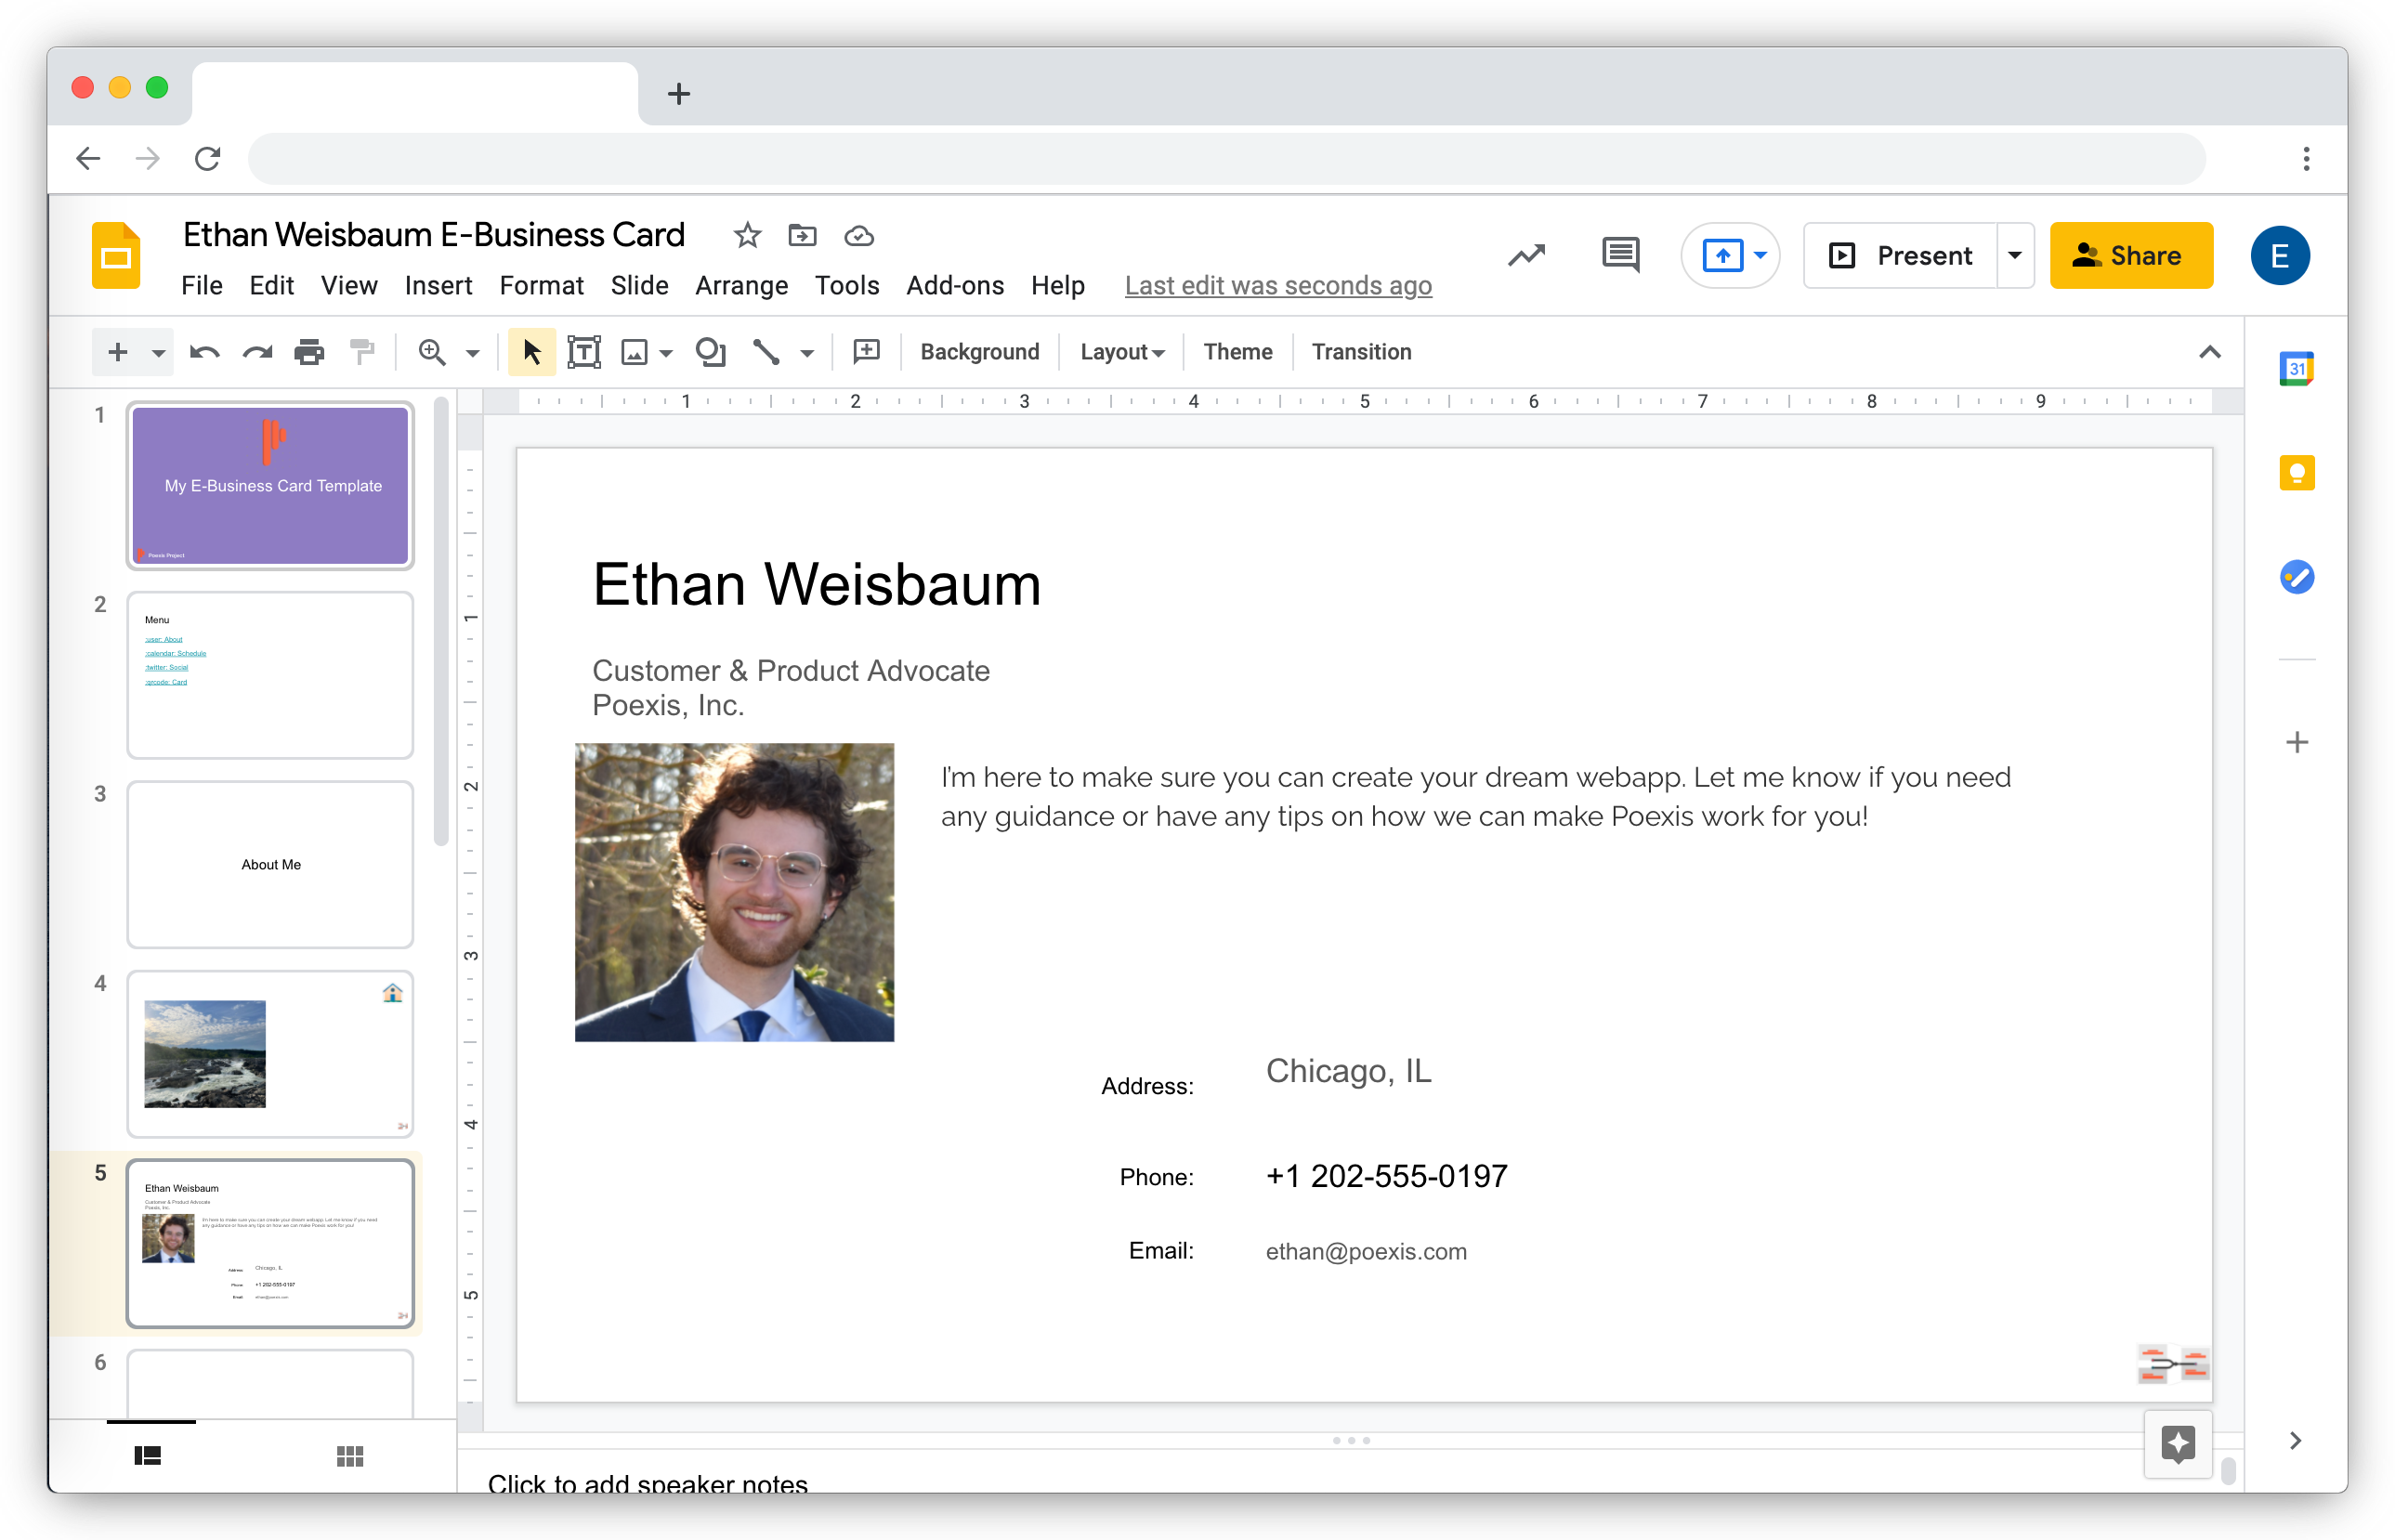The image size is (2395, 1540).
Task: Open line type dropdown arrow
Action: coord(807,353)
